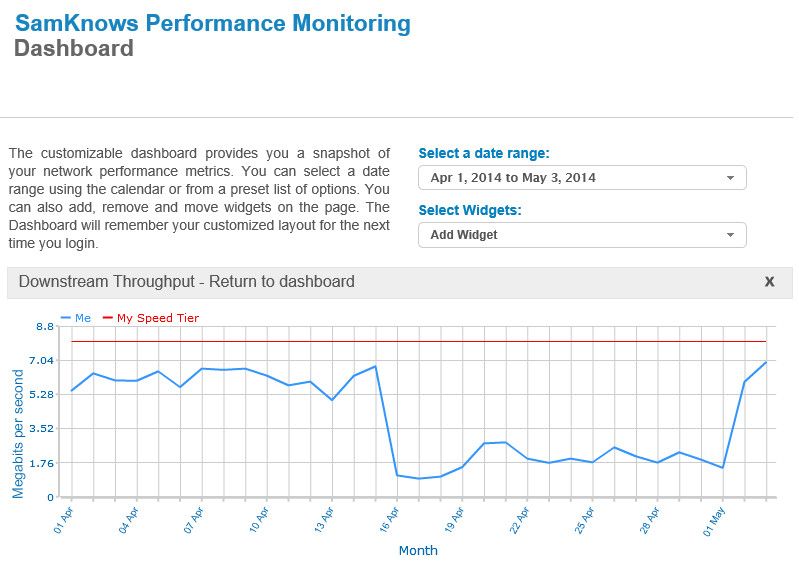Toggle the 'My Speed Tier' legend series
This screenshot has width=799, height=569.
pyautogui.click(x=151, y=318)
